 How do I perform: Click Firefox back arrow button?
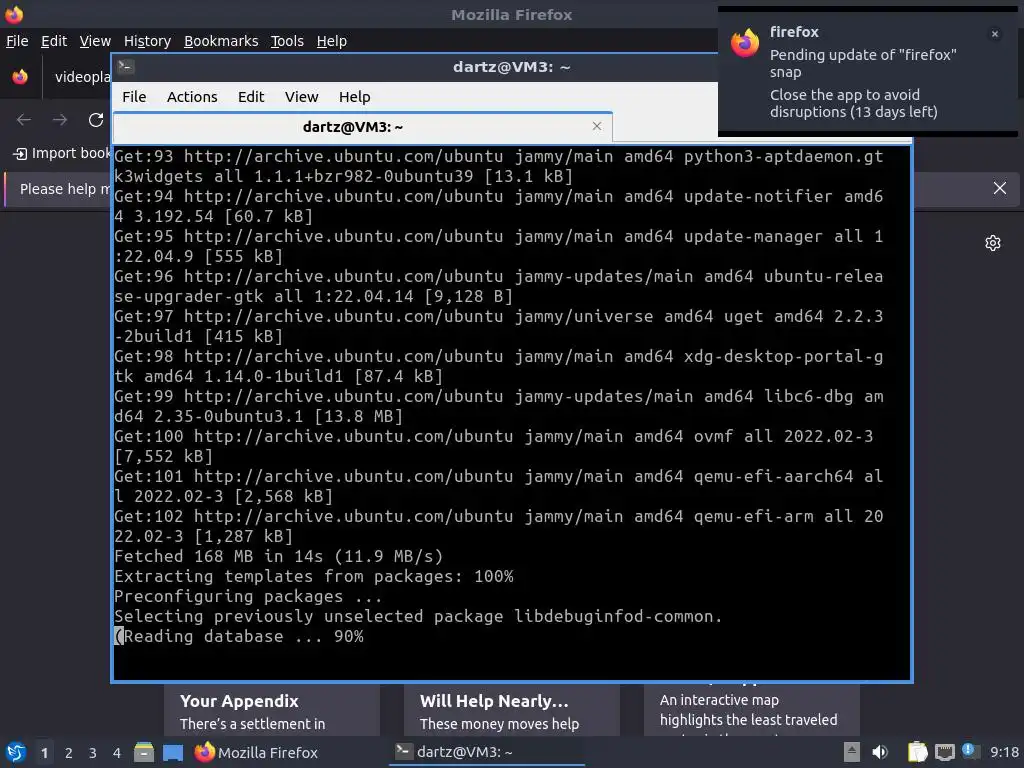[24, 120]
